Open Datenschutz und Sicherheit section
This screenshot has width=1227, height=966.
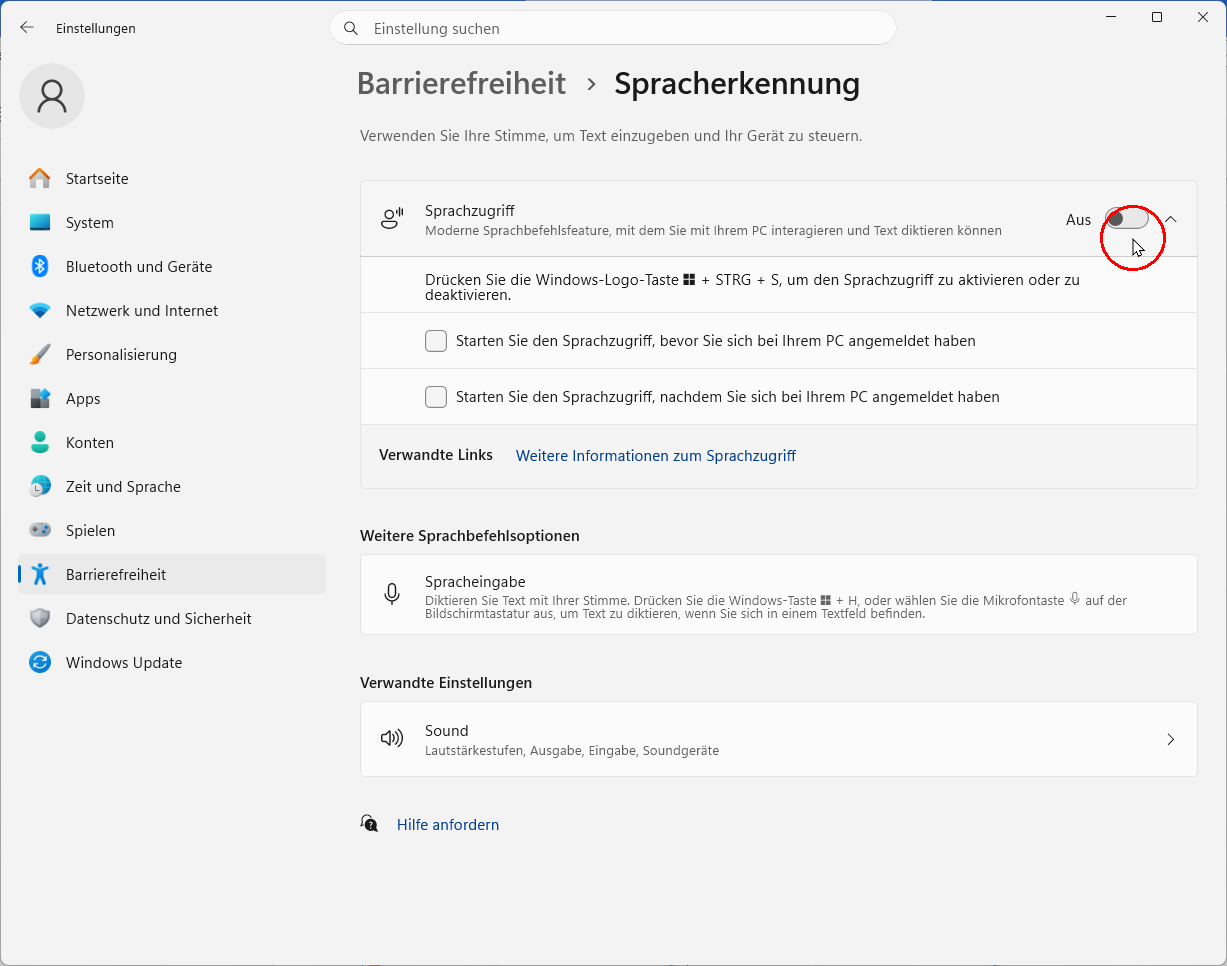point(172,619)
